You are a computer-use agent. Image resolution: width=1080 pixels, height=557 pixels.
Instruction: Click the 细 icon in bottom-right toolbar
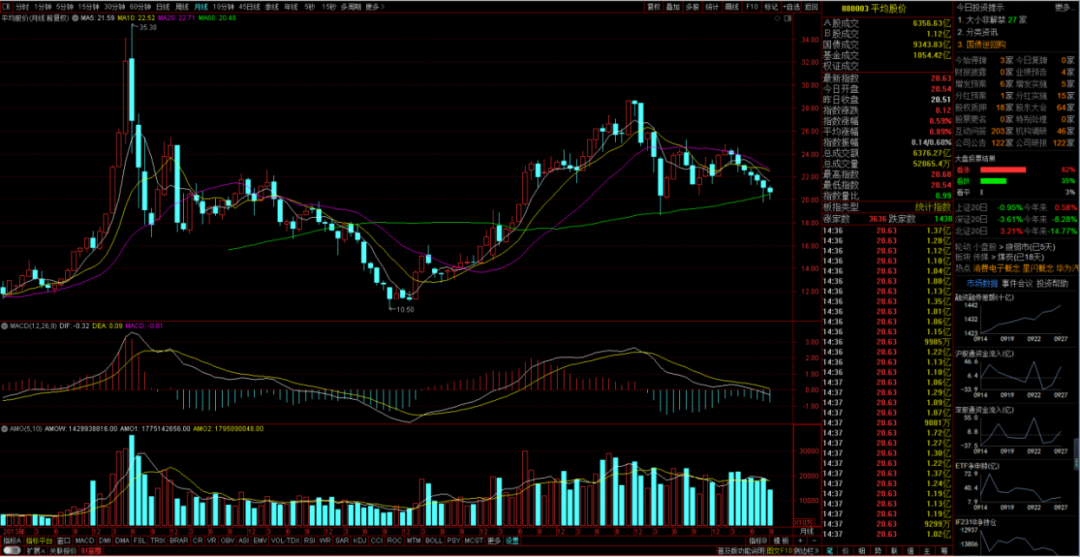tap(862, 551)
